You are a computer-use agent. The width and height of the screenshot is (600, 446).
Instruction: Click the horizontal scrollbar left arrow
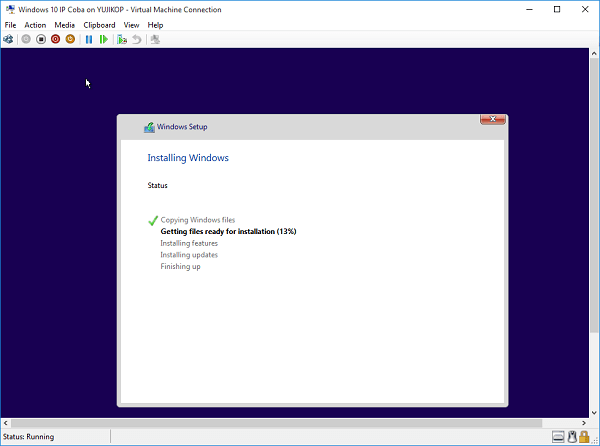tap(5, 423)
